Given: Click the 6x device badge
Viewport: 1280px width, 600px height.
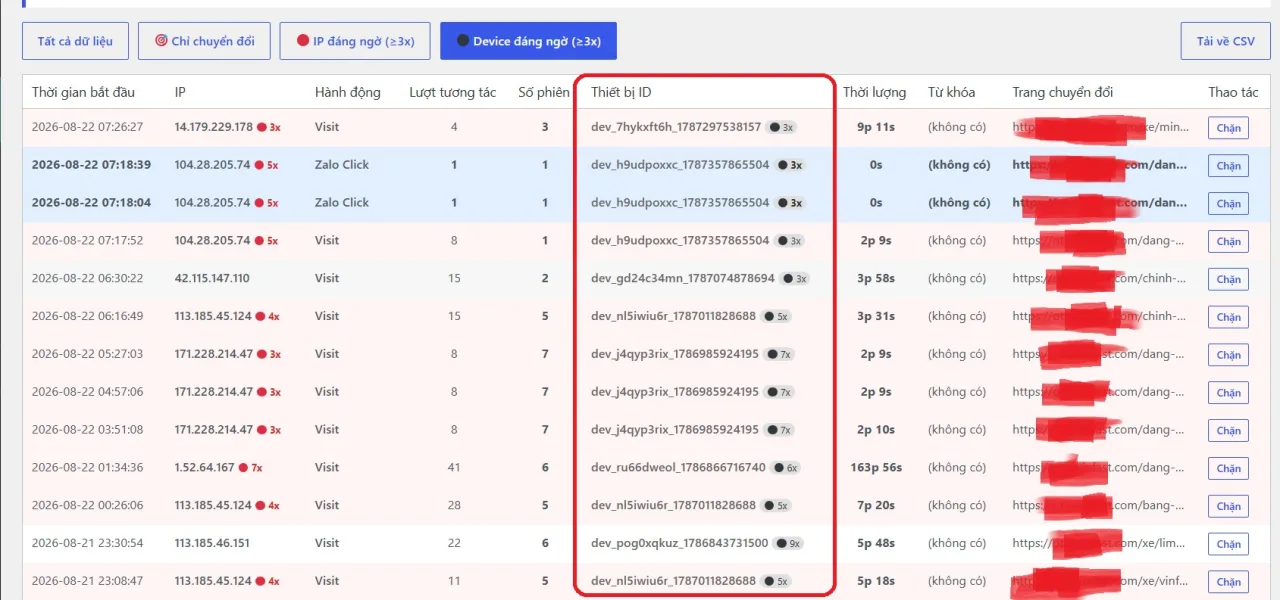Looking at the screenshot, I should point(786,467).
